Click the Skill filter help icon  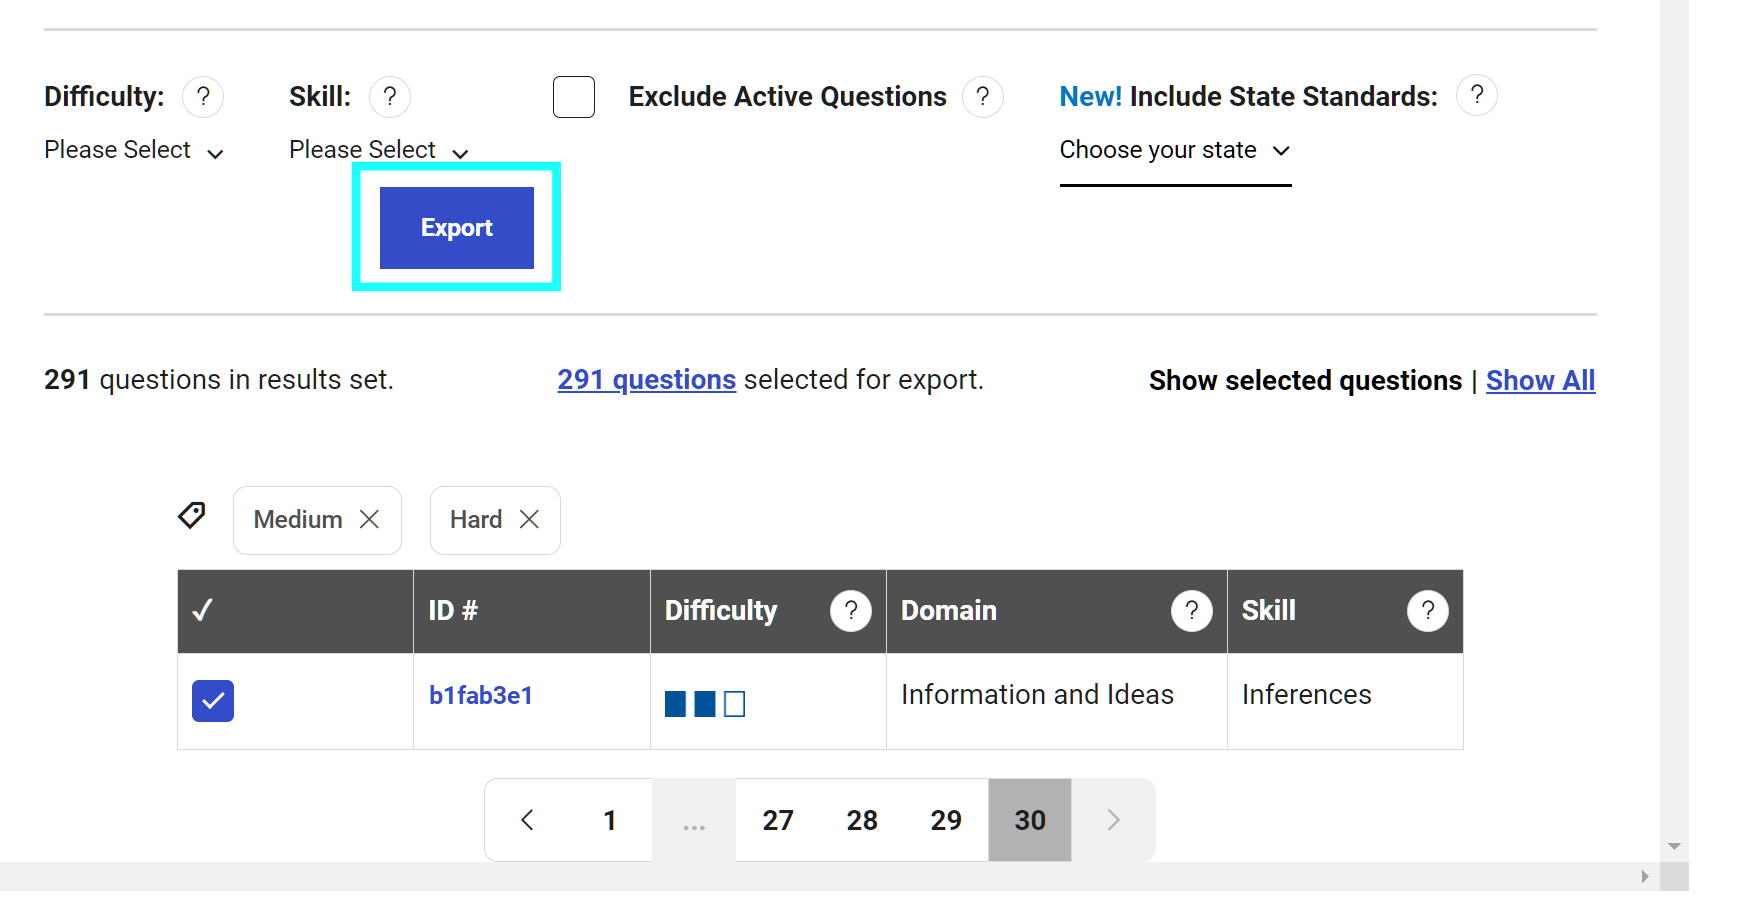pos(390,96)
